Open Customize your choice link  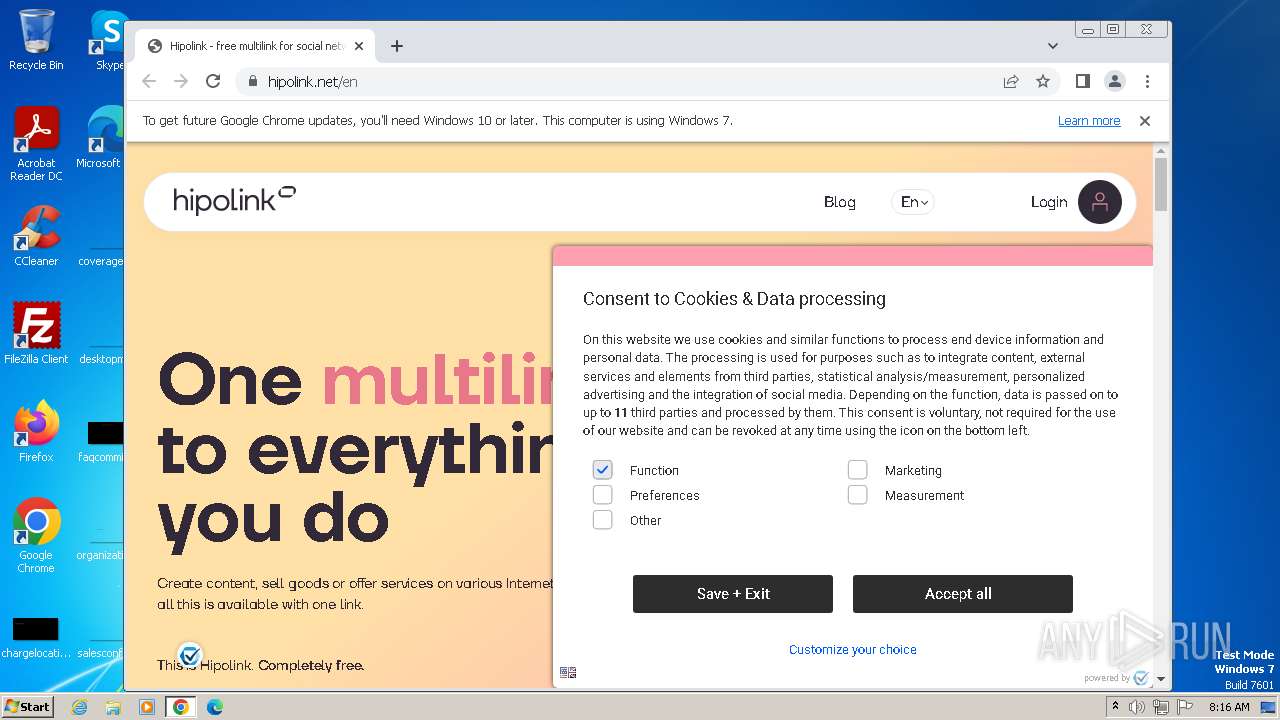click(x=853, y=649)
